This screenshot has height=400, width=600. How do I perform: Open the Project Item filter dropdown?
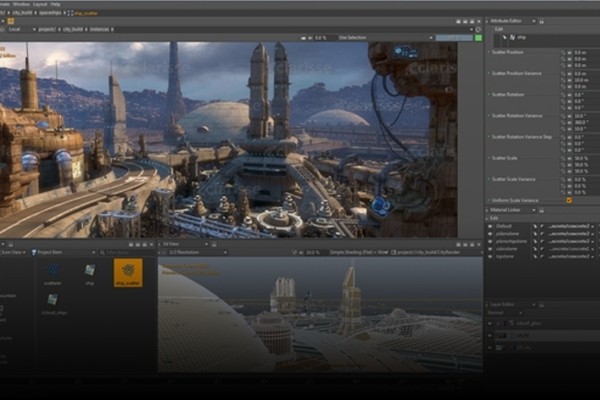pos(64,252)
